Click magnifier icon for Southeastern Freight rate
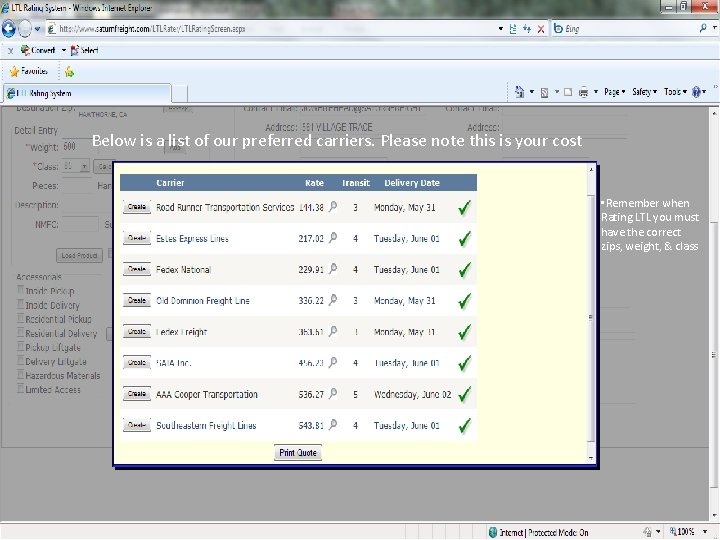The height and width of the screenshot is (540, 720). [333, 425]
